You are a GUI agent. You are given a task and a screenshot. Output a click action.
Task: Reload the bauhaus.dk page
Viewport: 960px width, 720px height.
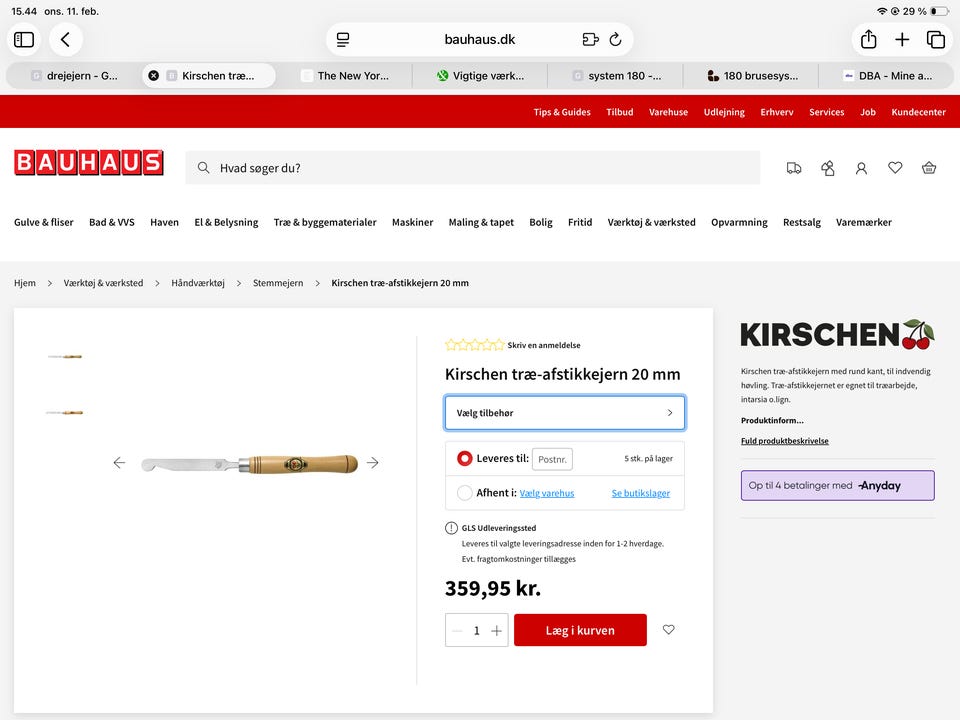pyautogui.click(x=615, y=40)
